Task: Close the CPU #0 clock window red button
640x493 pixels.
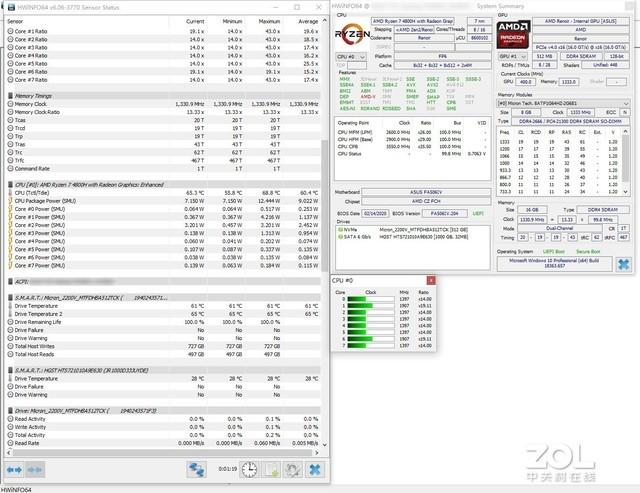Action: [x=431, y=280]
